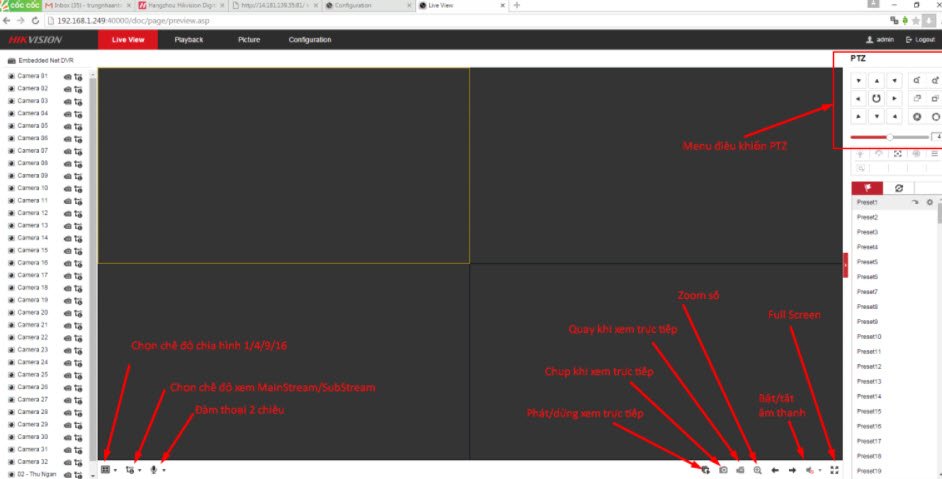Start all live view button

(x=705, y=469)
